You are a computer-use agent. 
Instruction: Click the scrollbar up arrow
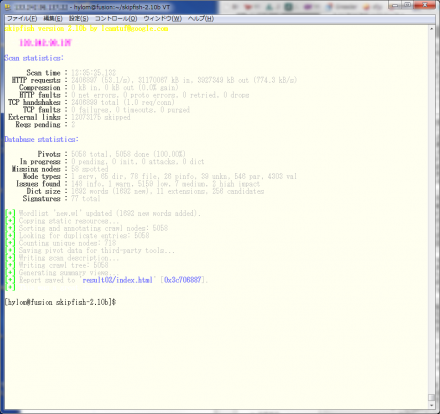point(432,29)
